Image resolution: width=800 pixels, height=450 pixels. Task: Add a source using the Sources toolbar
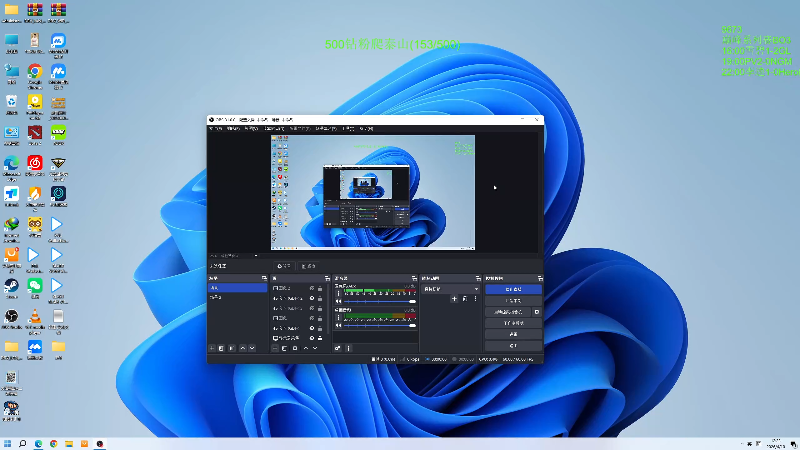(275, 348)
